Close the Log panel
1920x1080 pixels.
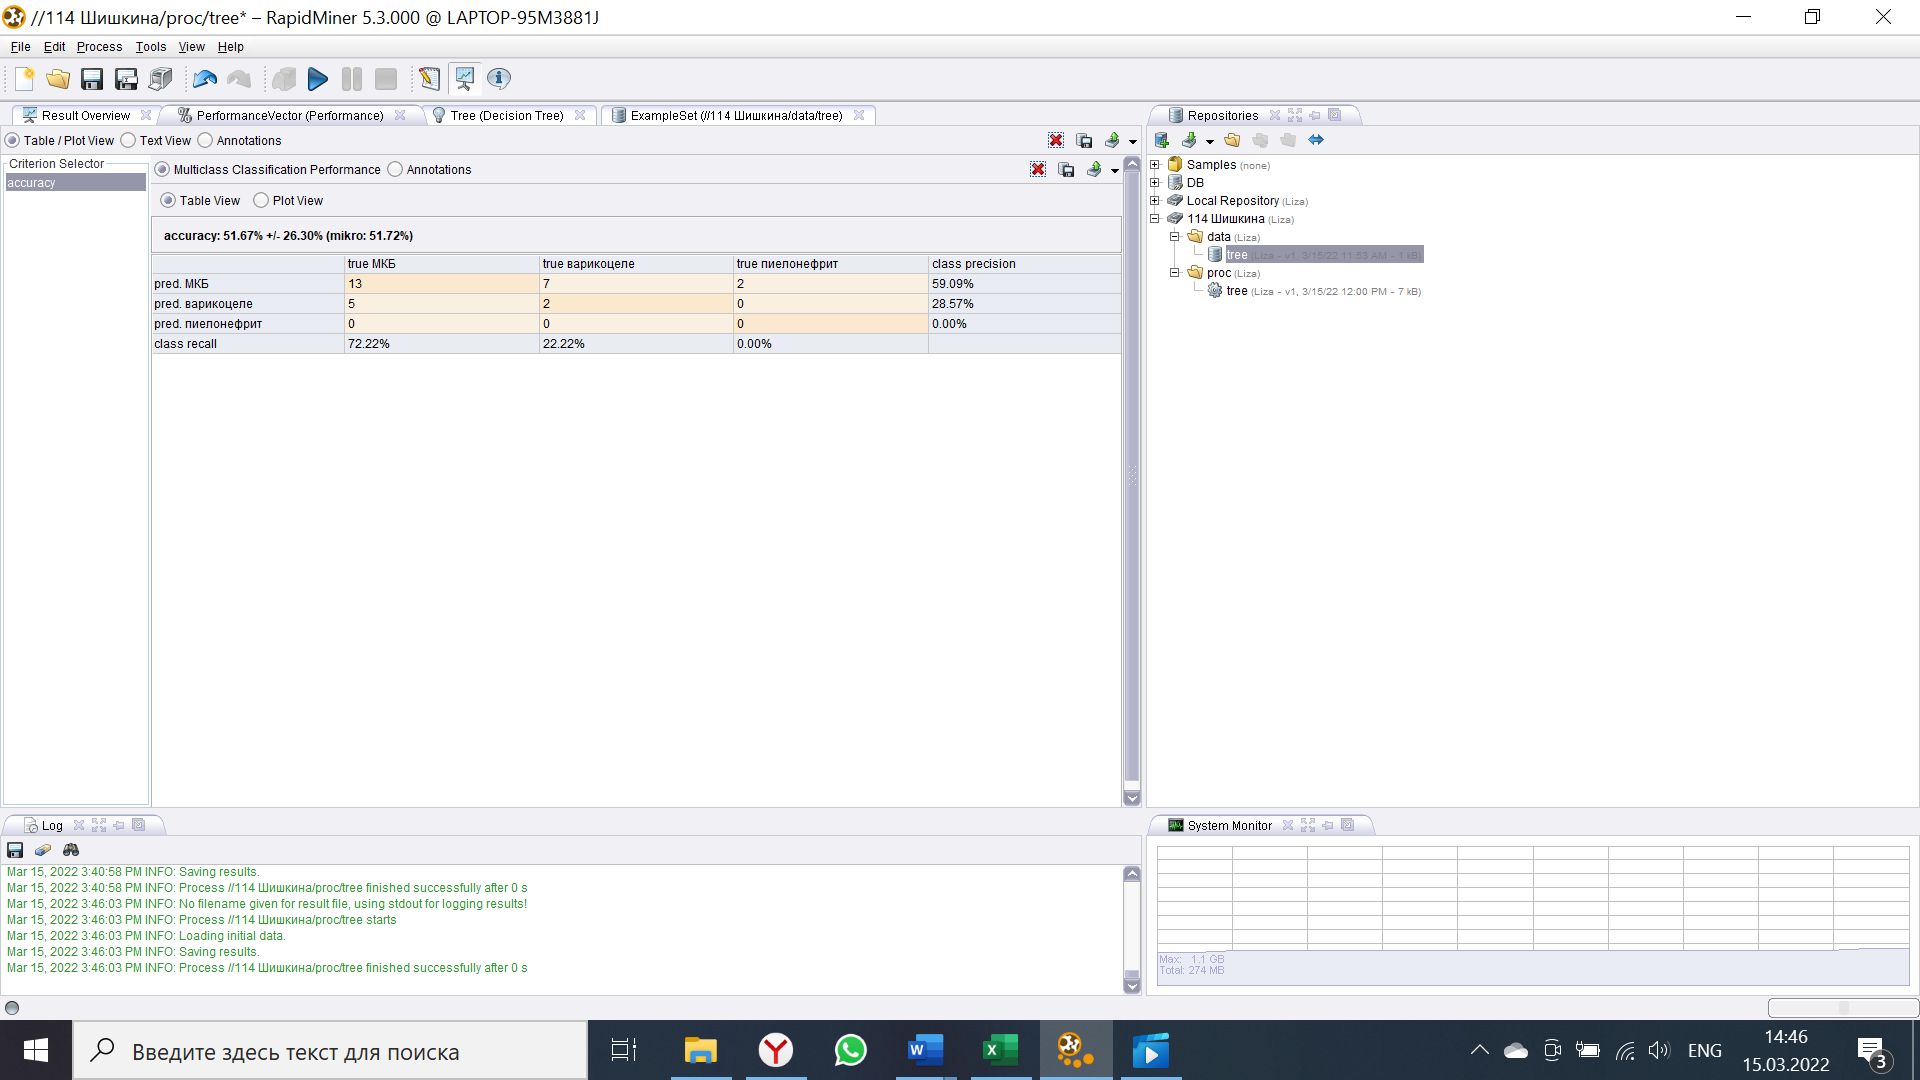coord(79,825)
